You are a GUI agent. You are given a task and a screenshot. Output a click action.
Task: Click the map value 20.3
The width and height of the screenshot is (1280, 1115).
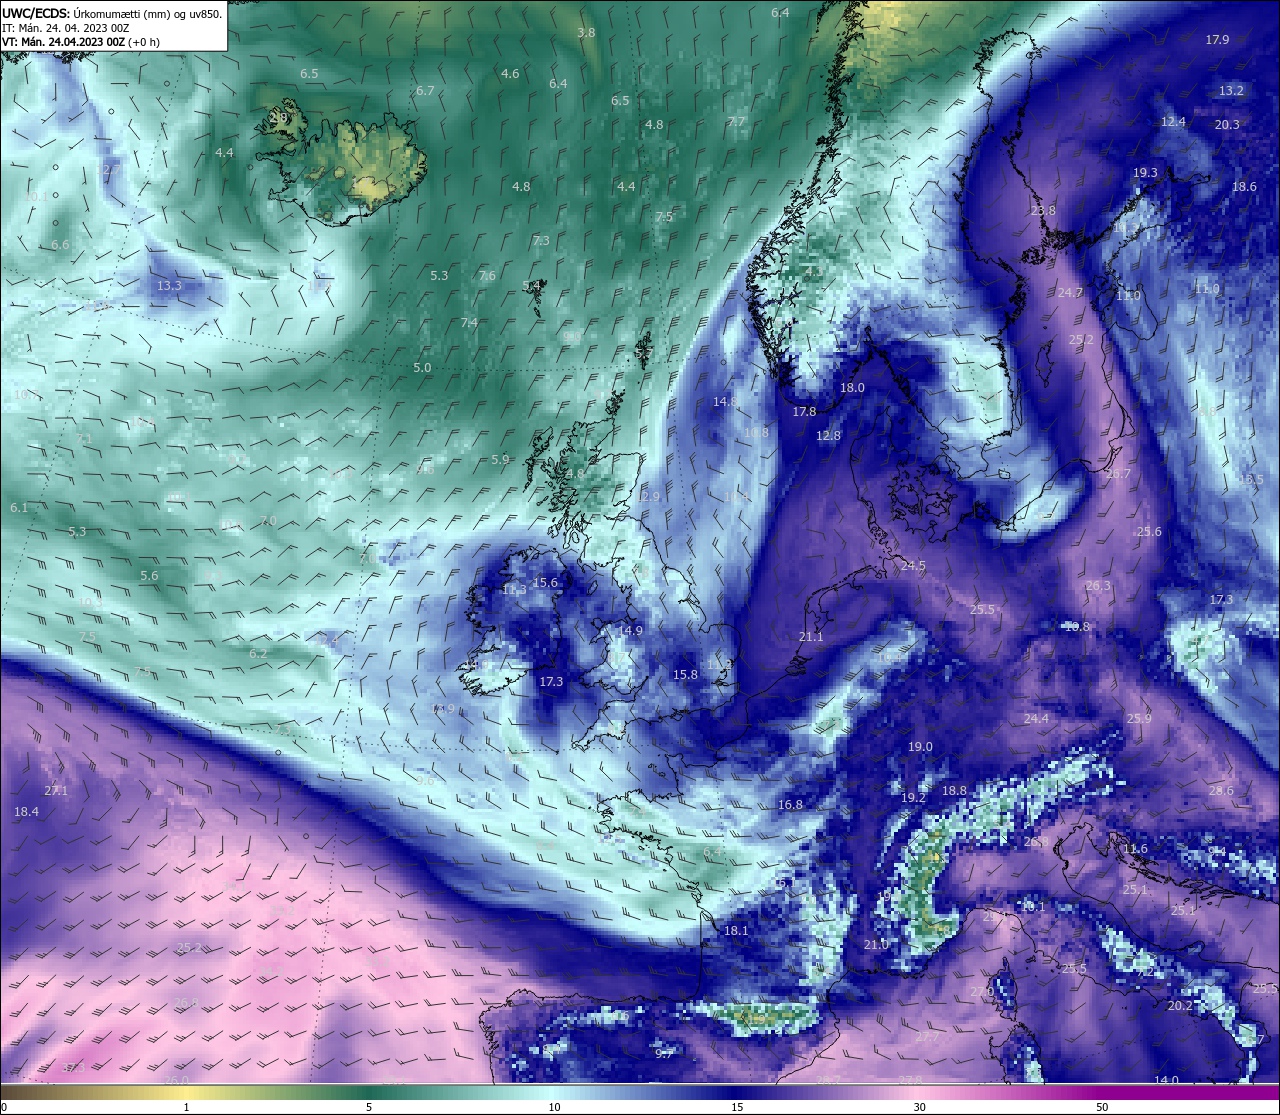(1227, 125)
